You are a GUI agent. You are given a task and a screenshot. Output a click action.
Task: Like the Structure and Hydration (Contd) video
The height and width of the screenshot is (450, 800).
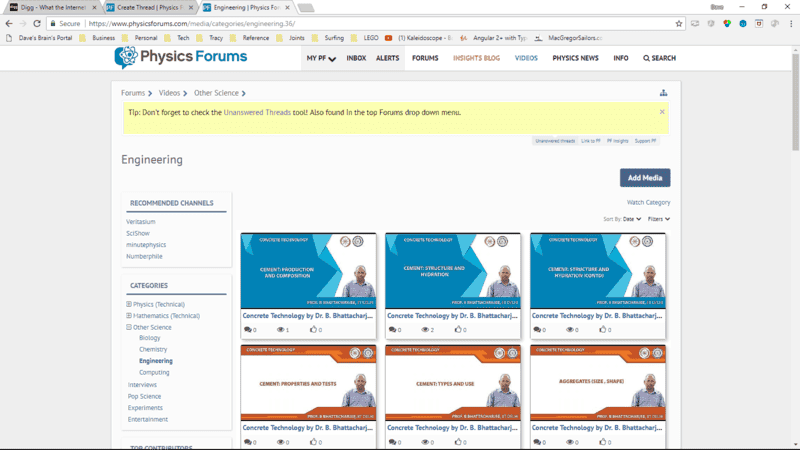[603, 330]
